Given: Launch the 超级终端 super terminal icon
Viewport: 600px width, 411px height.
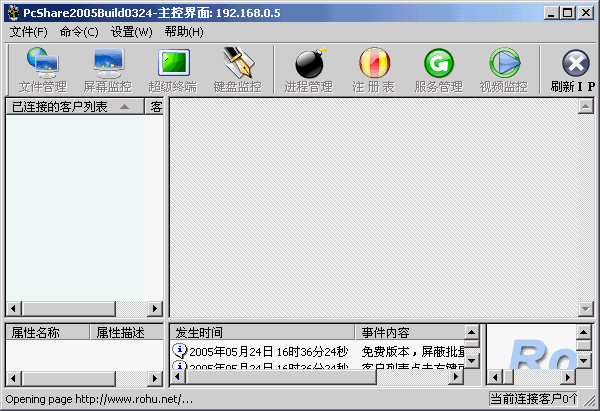Looking at the screenshot, I should (172, 70).
